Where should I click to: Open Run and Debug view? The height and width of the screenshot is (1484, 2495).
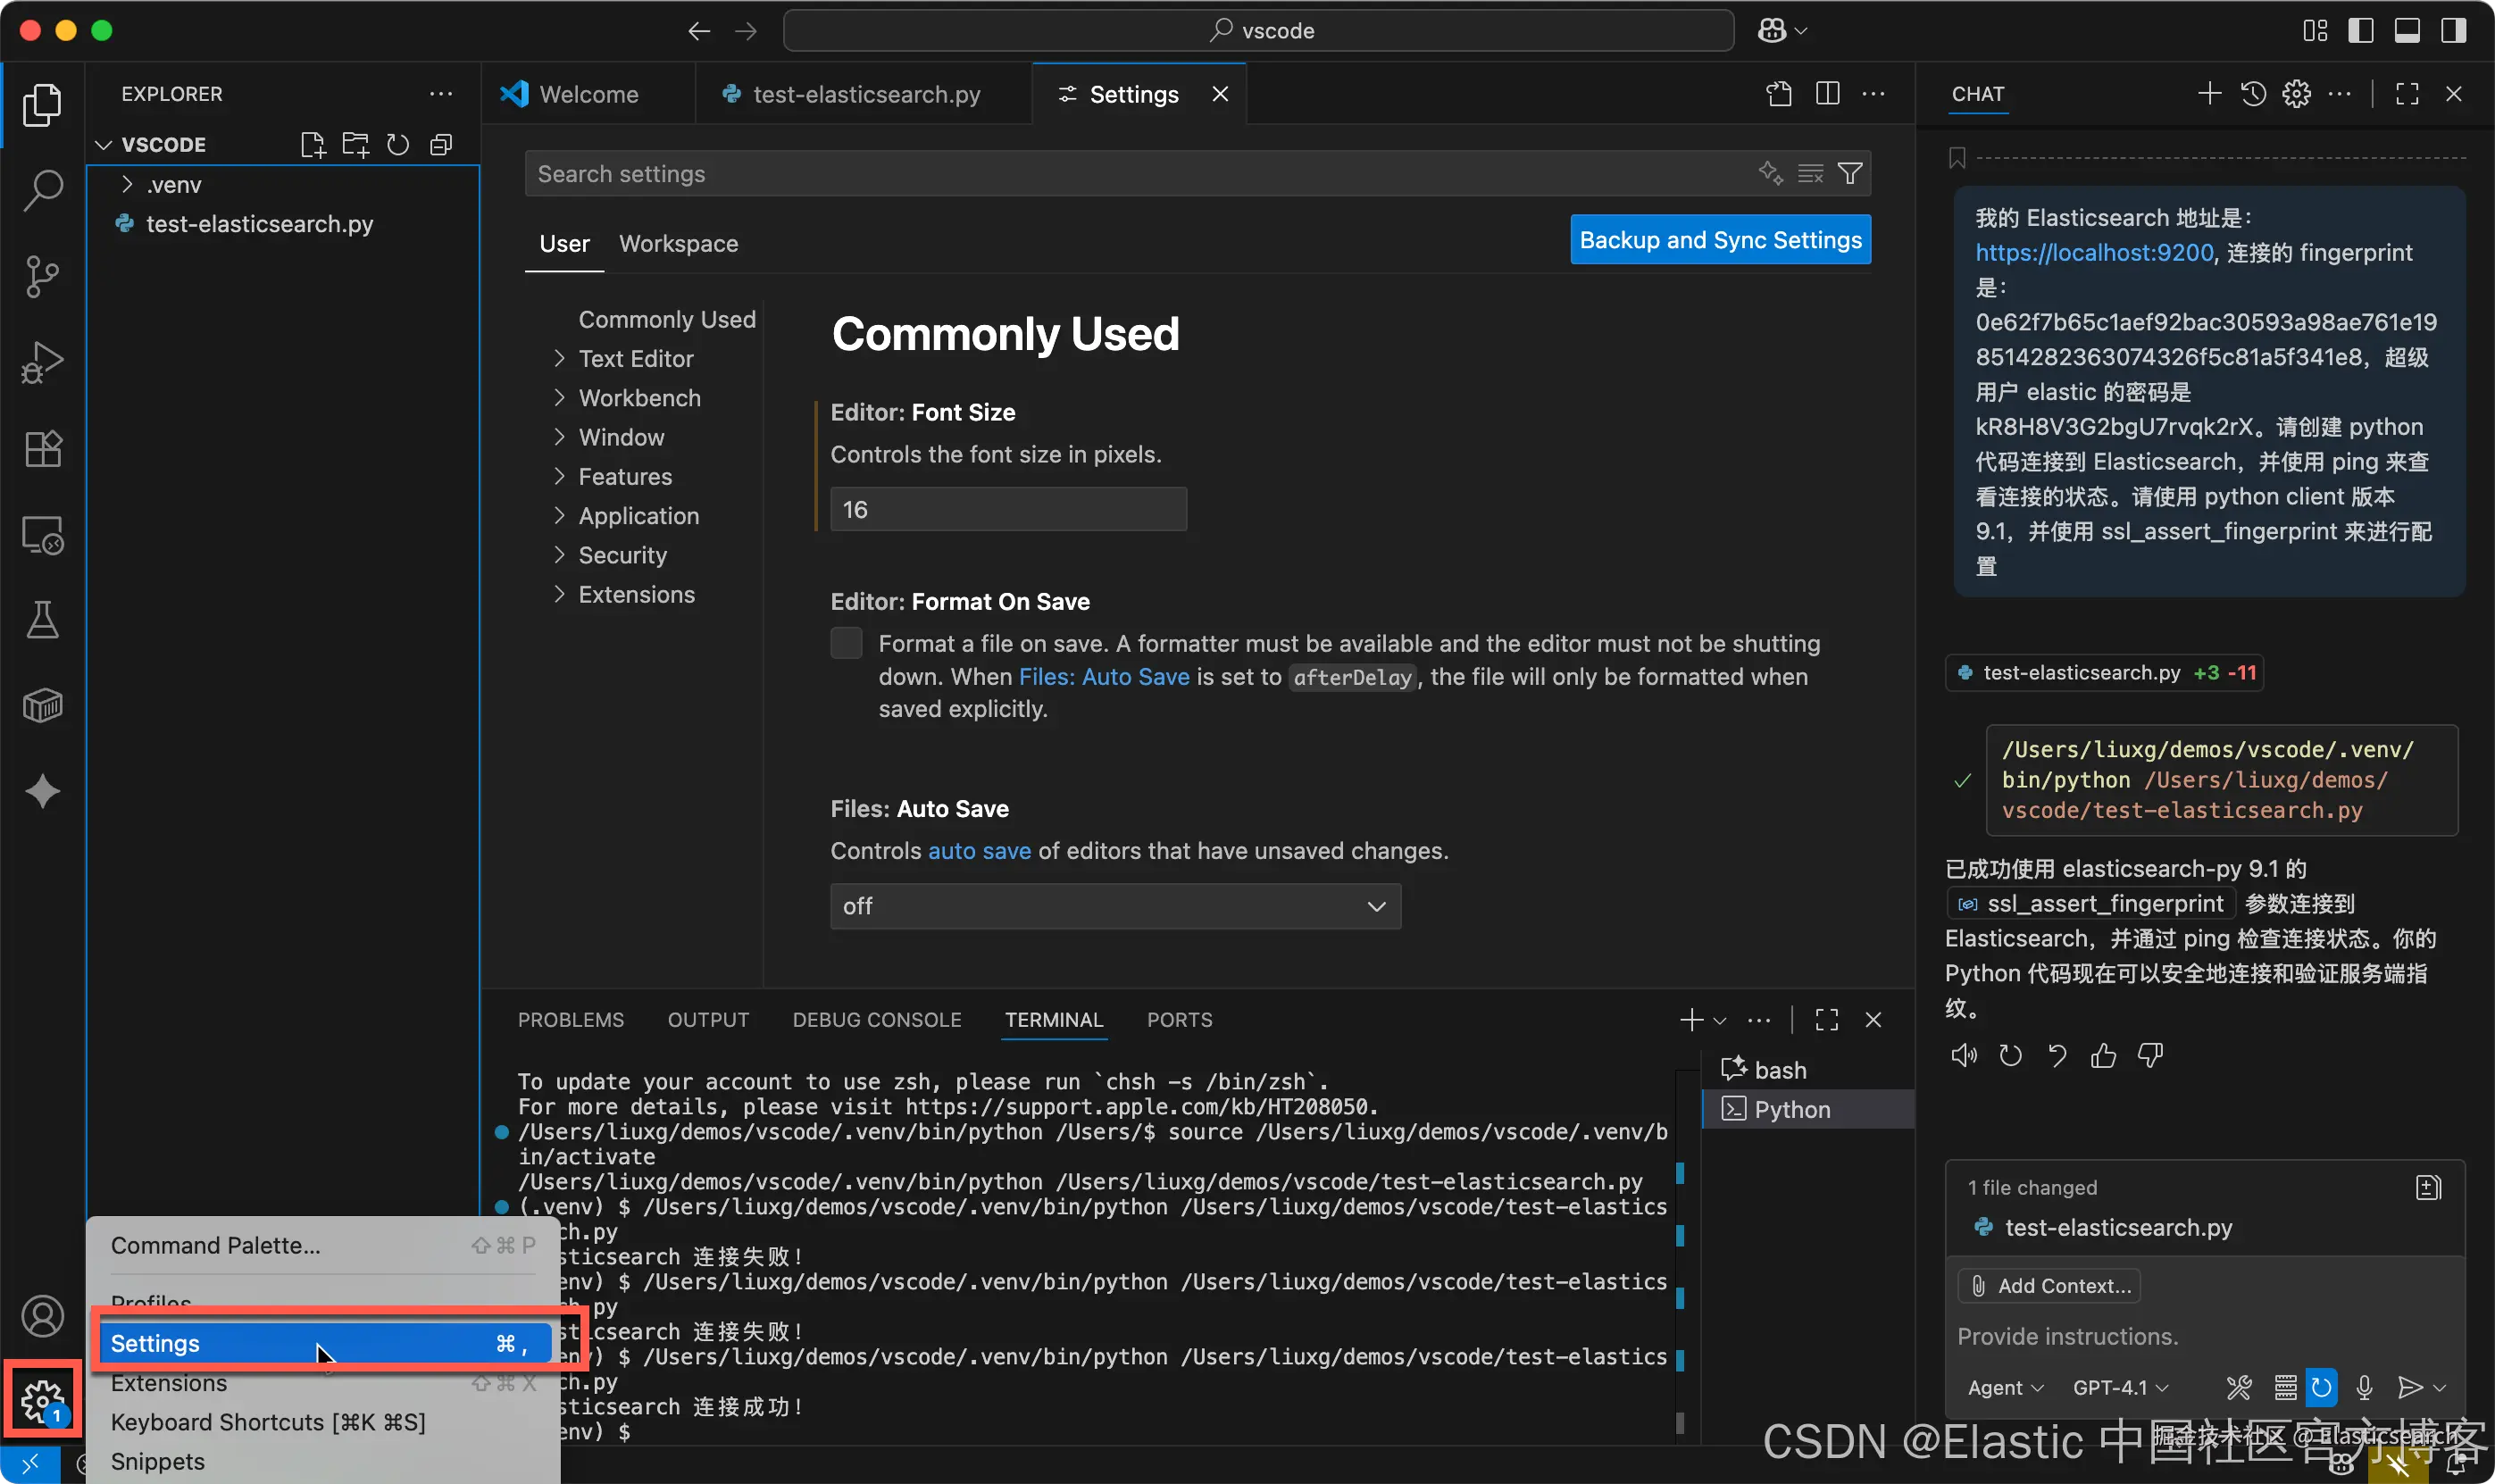pyautogui.click(x=42, y=362)
